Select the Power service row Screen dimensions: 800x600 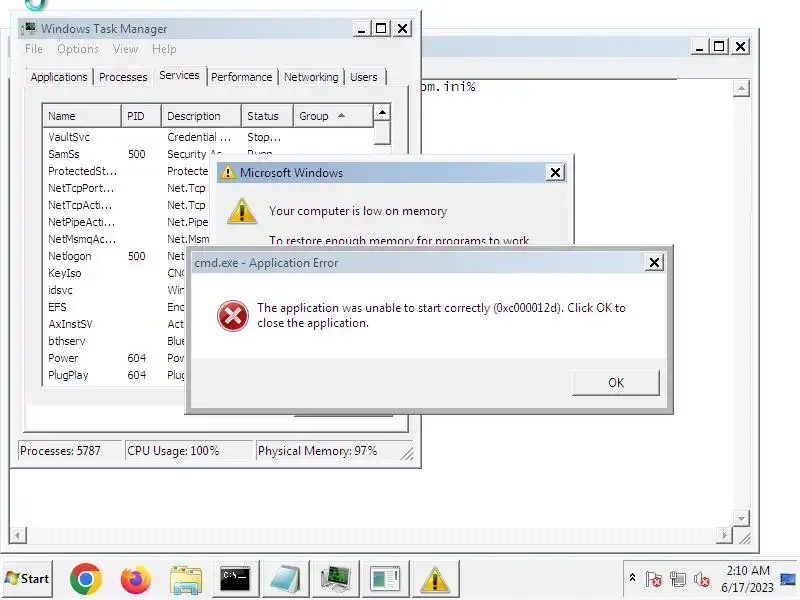(x=115, y=358)
